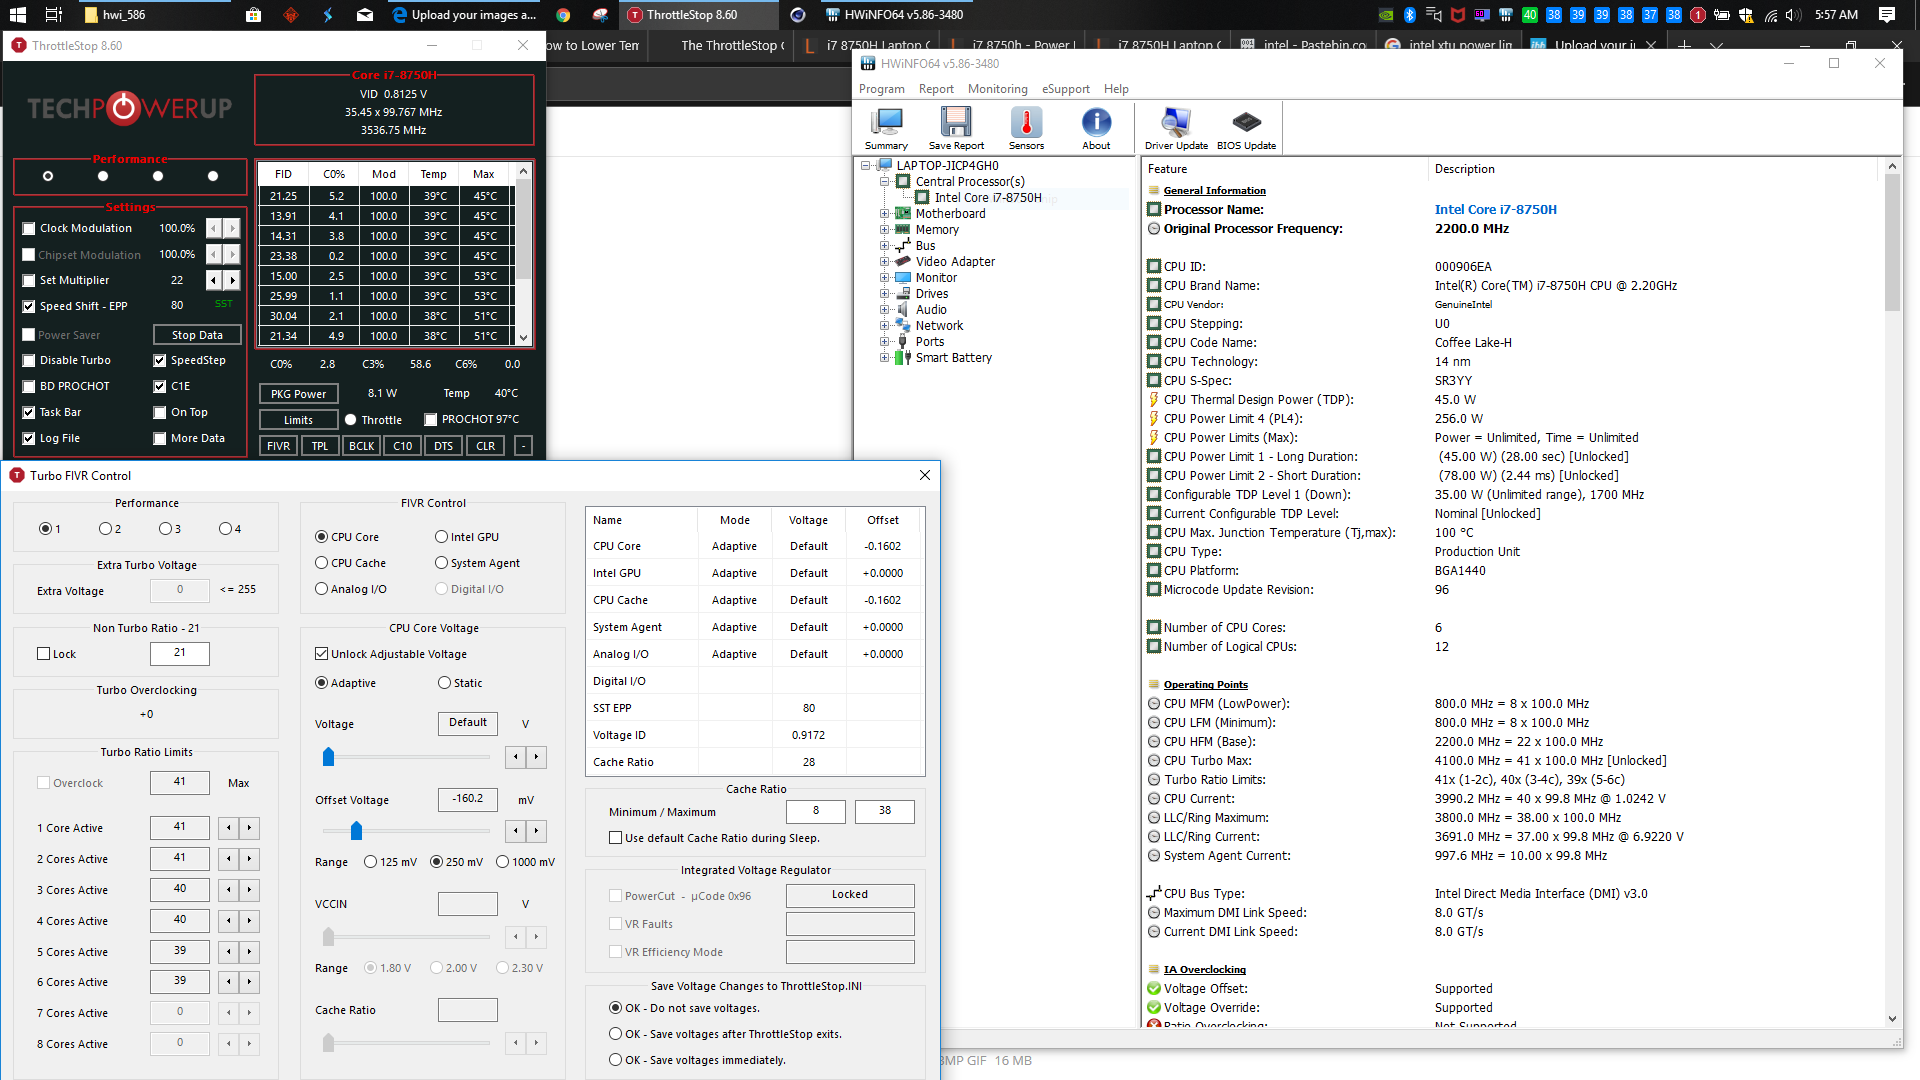
Task: Open the Windows Start menu
Action: [x=18, y=15]
